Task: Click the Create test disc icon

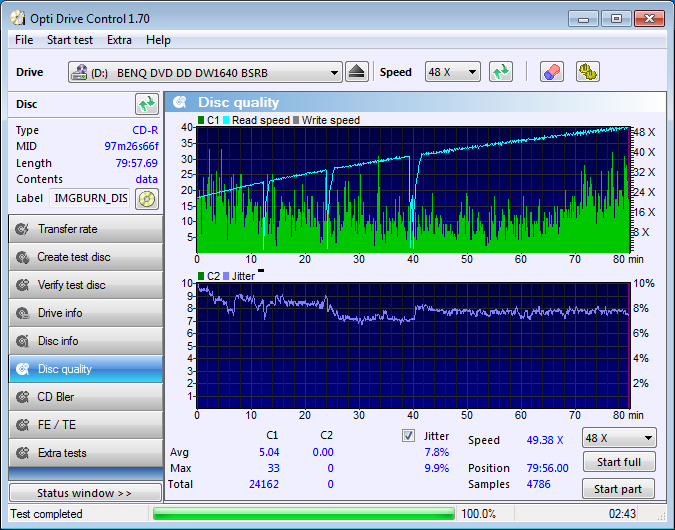Action: point(22,257)
